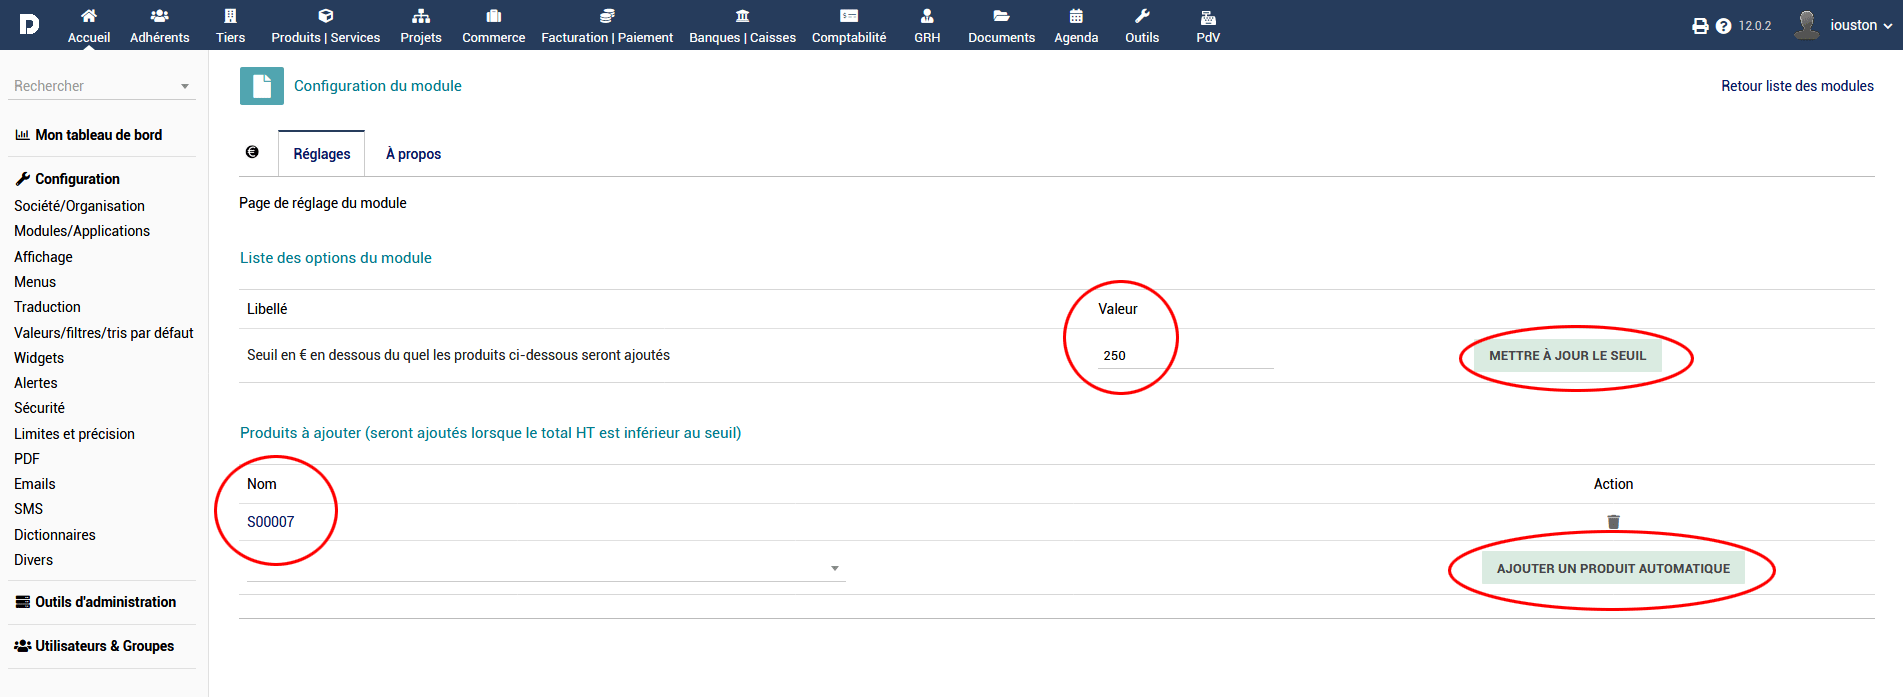Open the PdV point of sale icon
The width and height of the screenshot is (1903, 697).
1208,17
